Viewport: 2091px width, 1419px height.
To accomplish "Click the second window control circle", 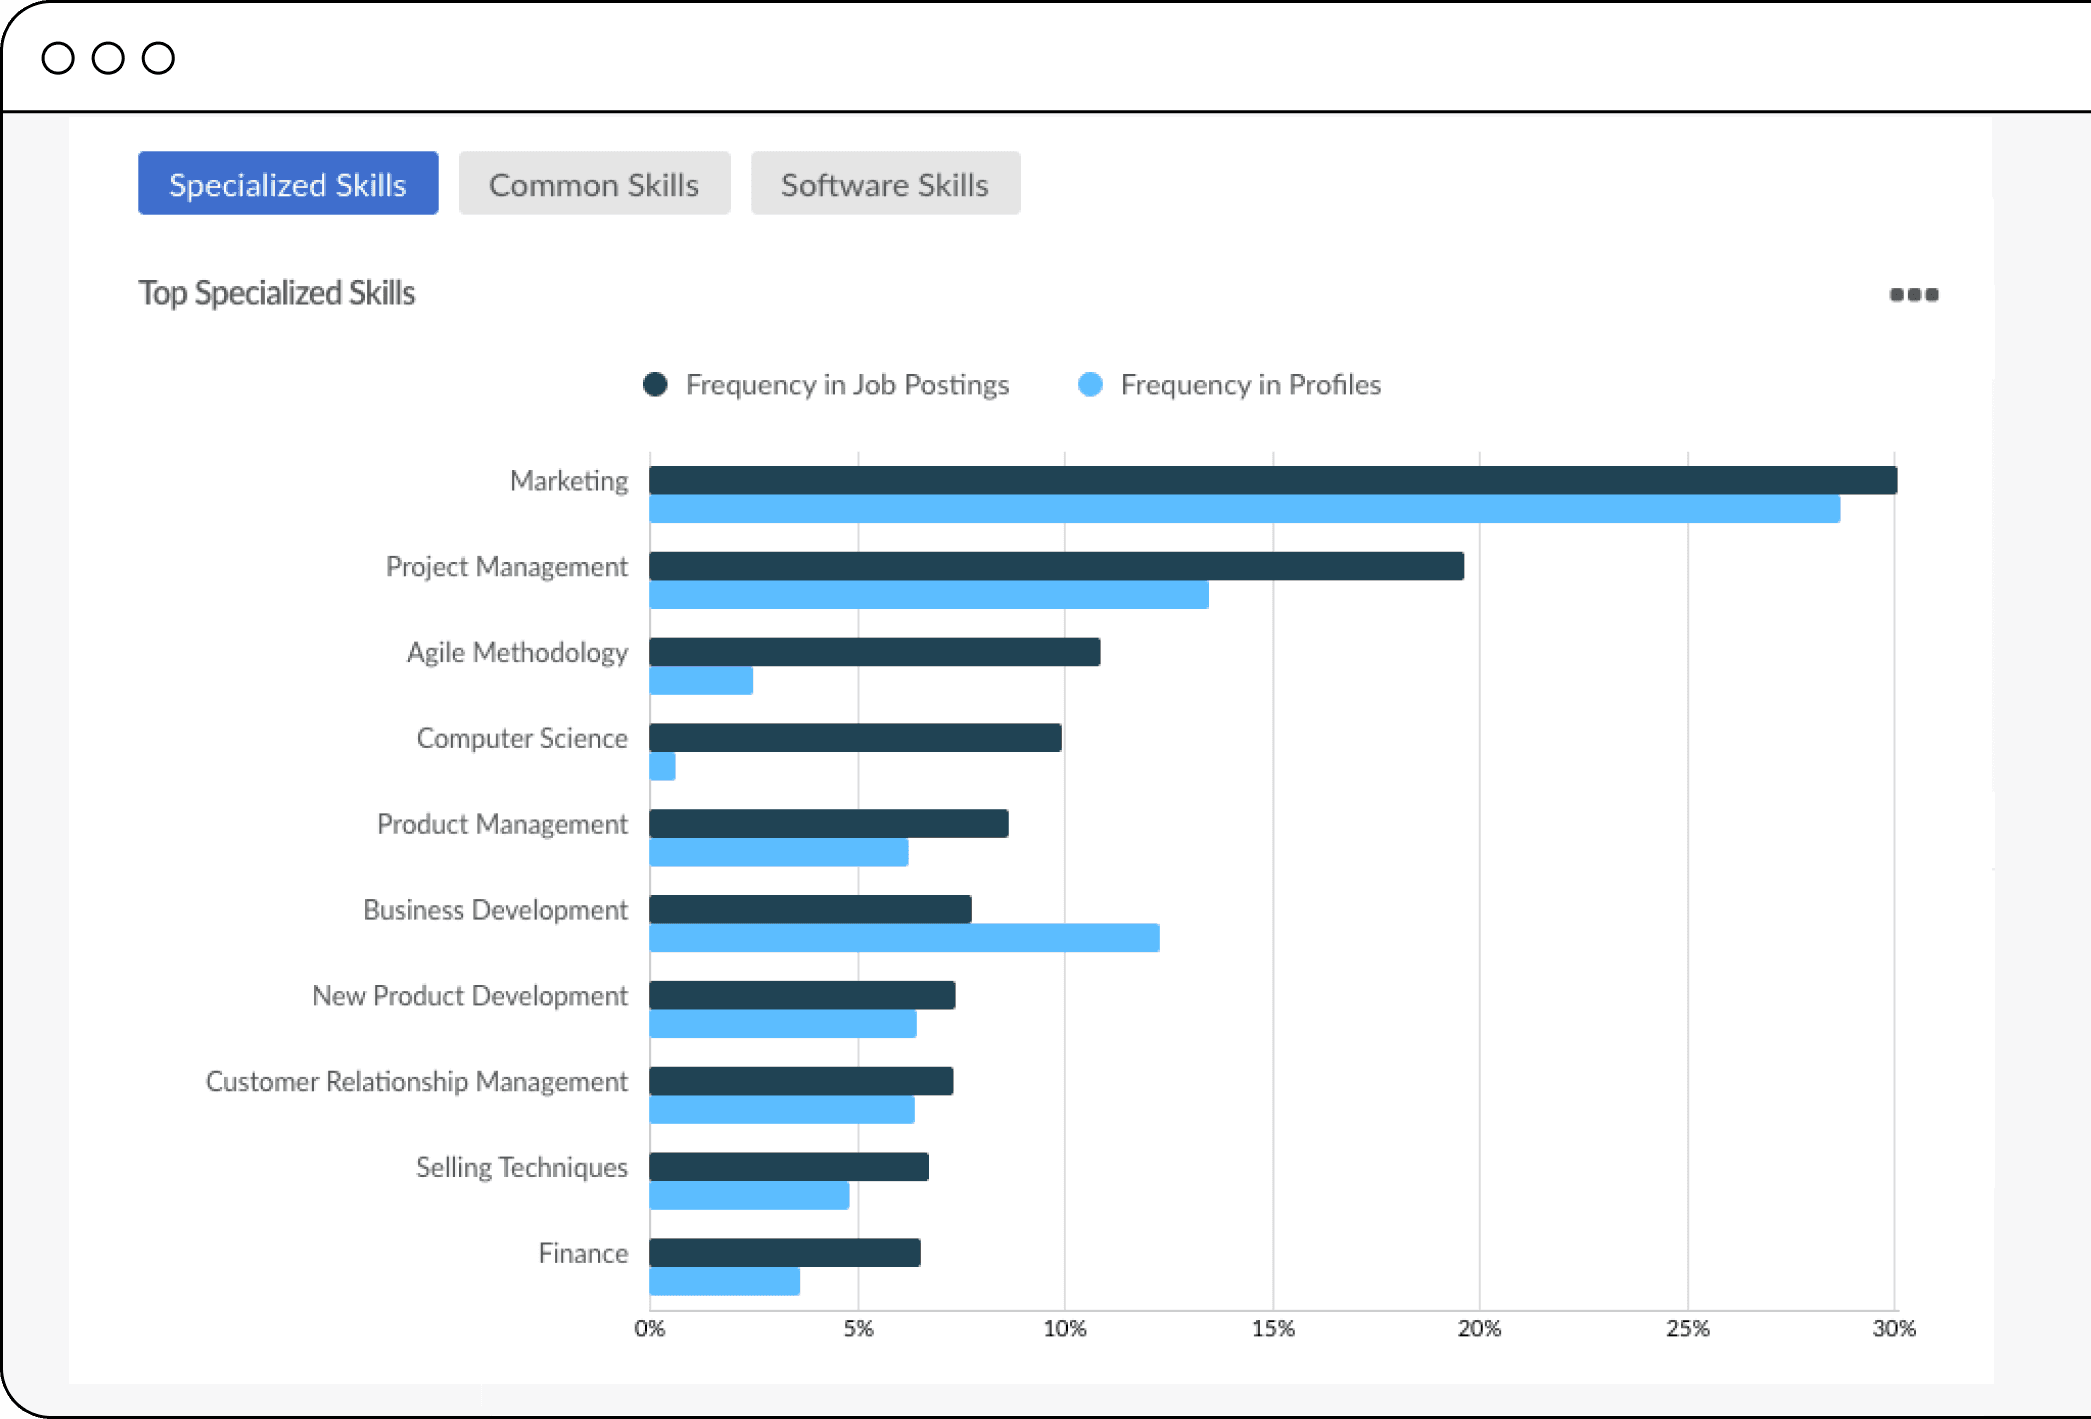I will (108, 58).
